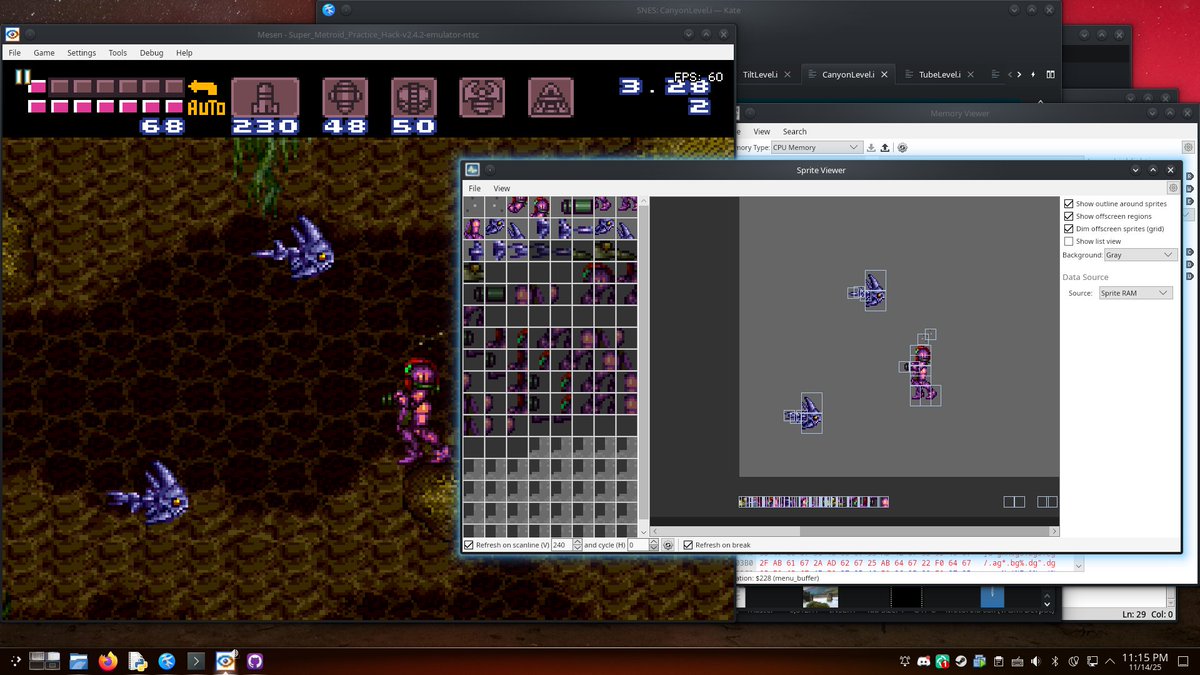Click the cycle (H) input field
The width and height of the screenshot is (1200, 675).
pos(638,545)
